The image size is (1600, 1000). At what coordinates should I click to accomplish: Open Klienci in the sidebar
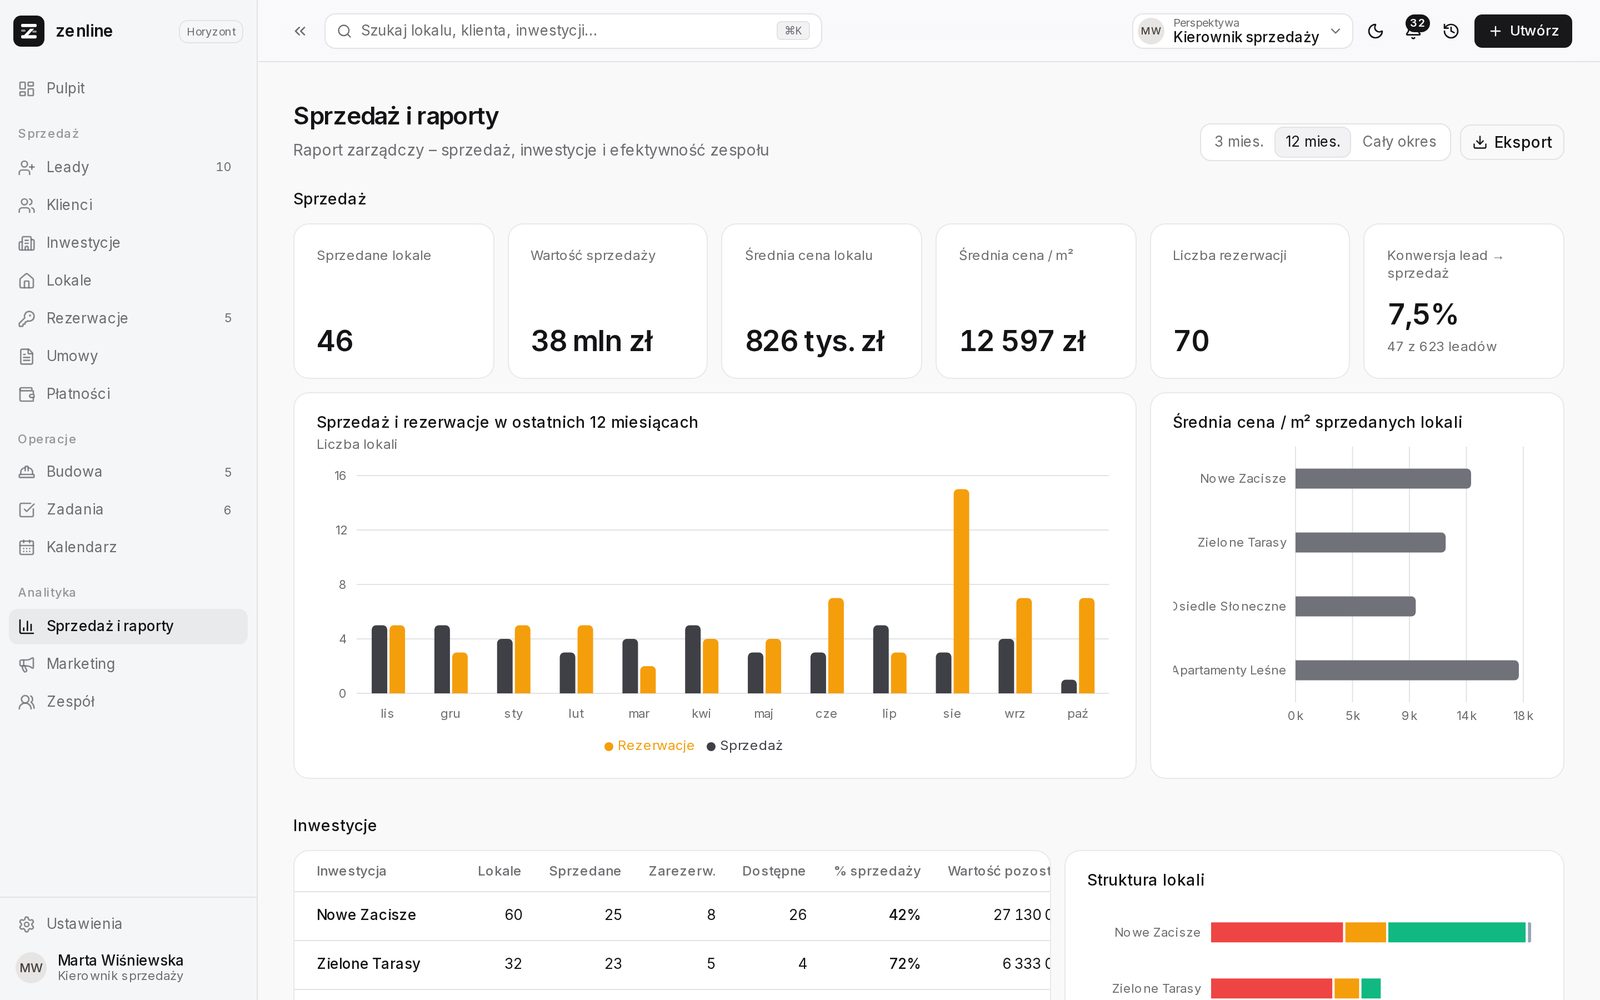[x=128, y=205]
